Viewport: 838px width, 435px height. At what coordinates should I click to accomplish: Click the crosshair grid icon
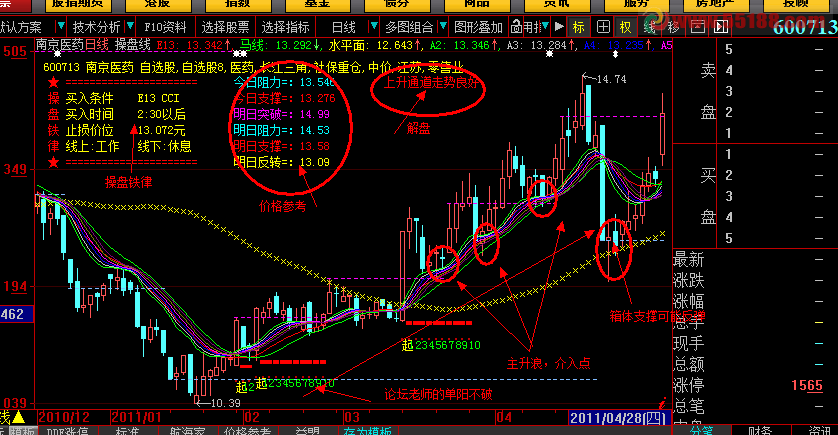(603, 27)
